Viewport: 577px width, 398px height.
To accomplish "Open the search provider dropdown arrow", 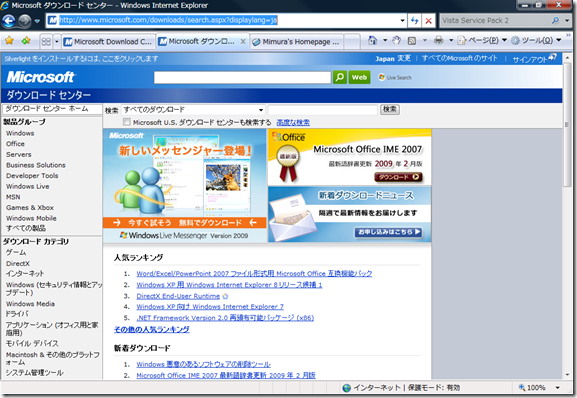I will 567,21.
